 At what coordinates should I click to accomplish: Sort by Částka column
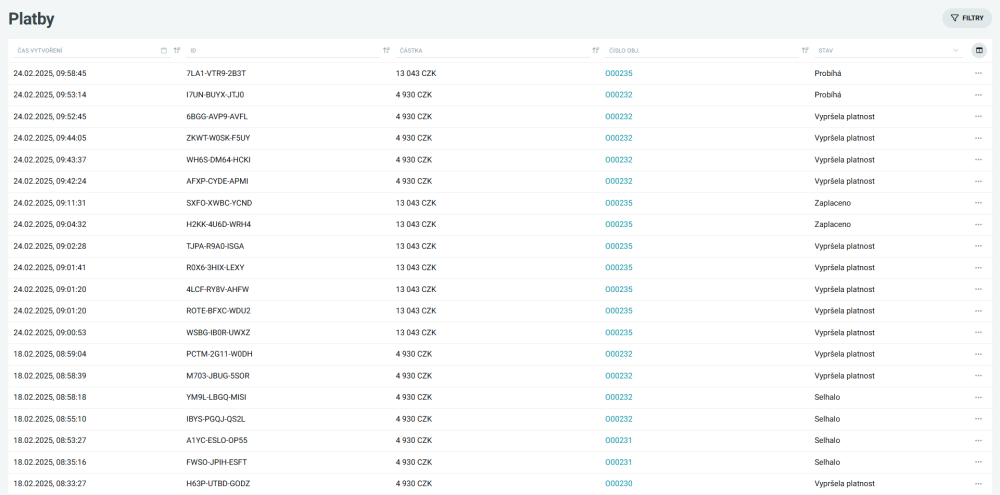596,50
